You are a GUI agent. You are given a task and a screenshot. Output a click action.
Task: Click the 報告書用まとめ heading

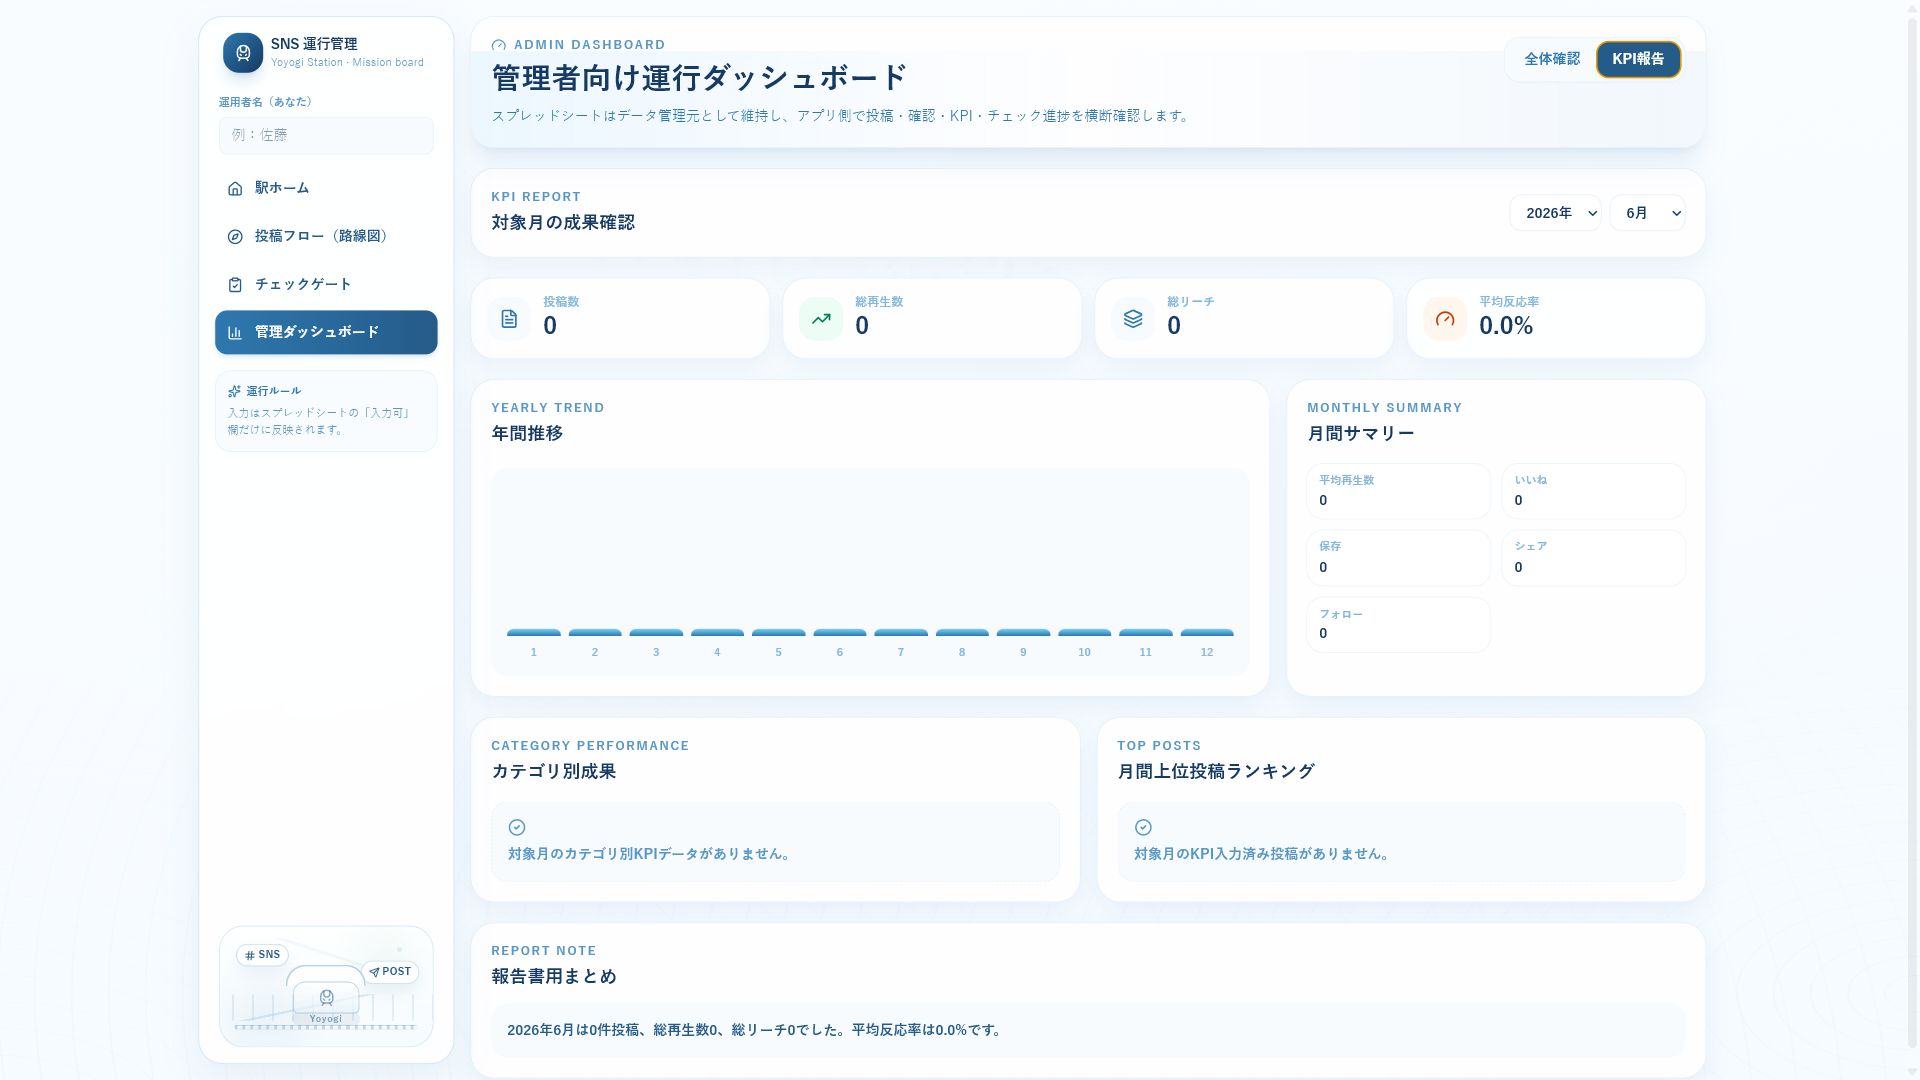[554, 977]
